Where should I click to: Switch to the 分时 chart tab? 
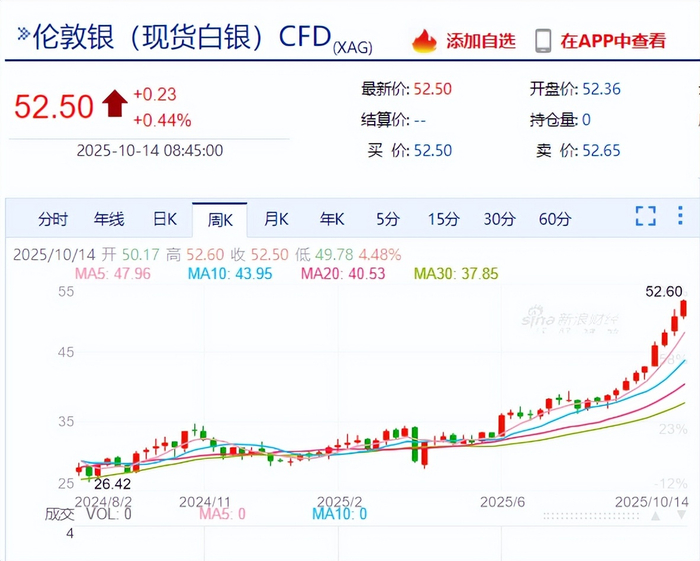[53, 219]
